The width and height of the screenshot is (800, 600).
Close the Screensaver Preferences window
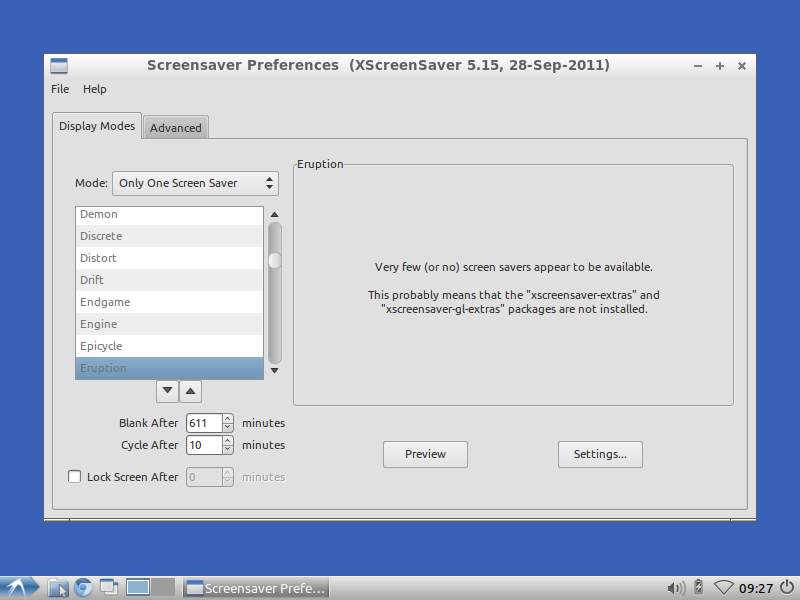tap(742, 66)
